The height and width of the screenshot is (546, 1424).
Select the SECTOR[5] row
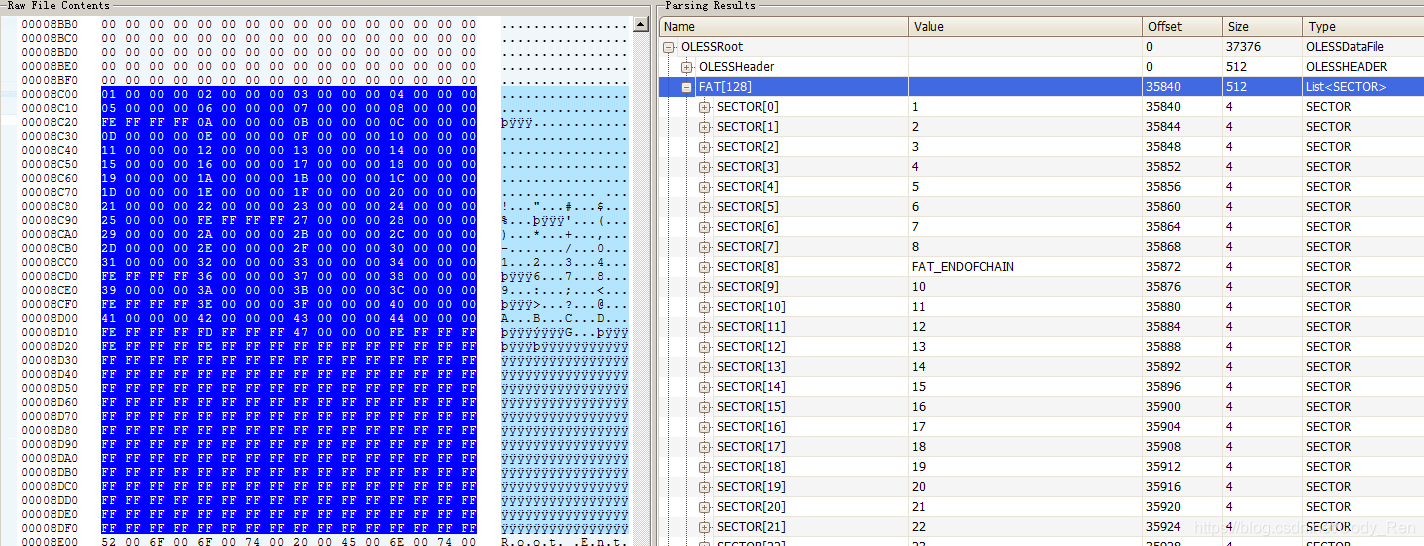click(x=1042, y=207)
